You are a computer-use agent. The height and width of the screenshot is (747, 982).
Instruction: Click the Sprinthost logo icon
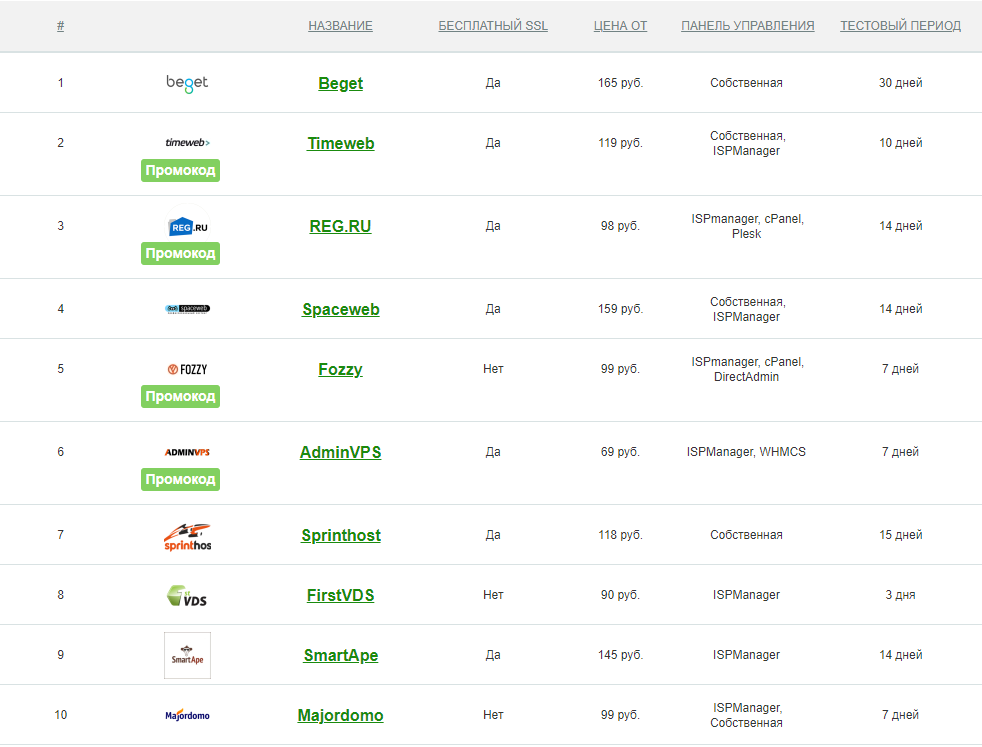pyautogui.click(x=187, y=536)
